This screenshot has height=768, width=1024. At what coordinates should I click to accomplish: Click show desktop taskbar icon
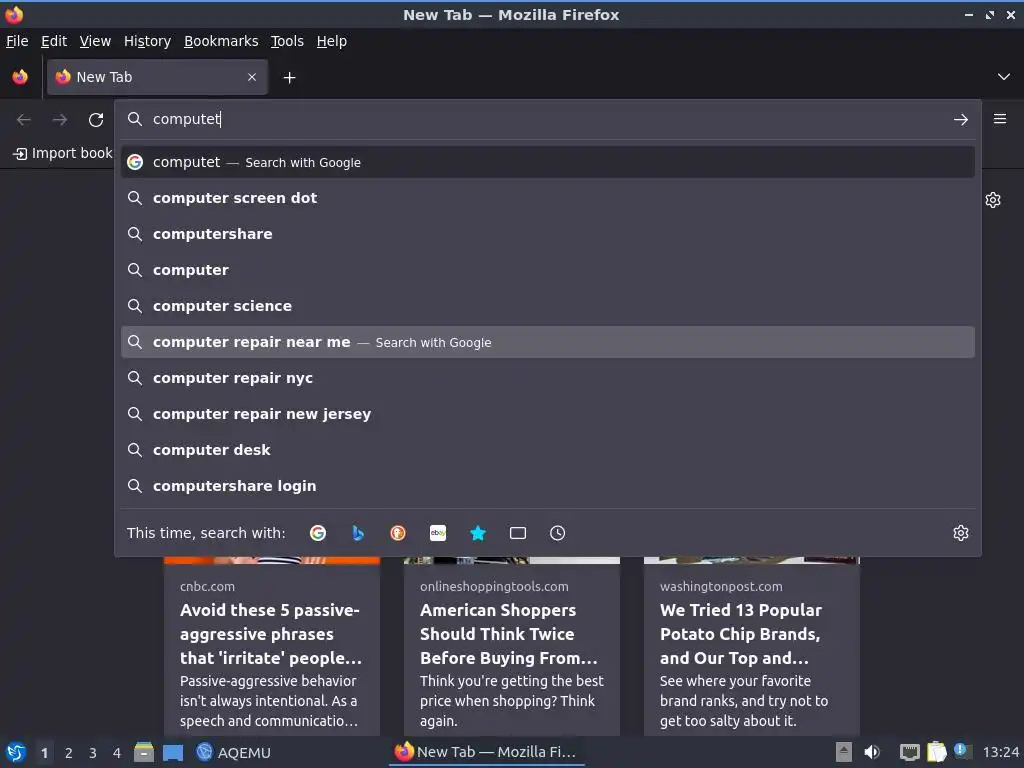[x=173, y=753]
